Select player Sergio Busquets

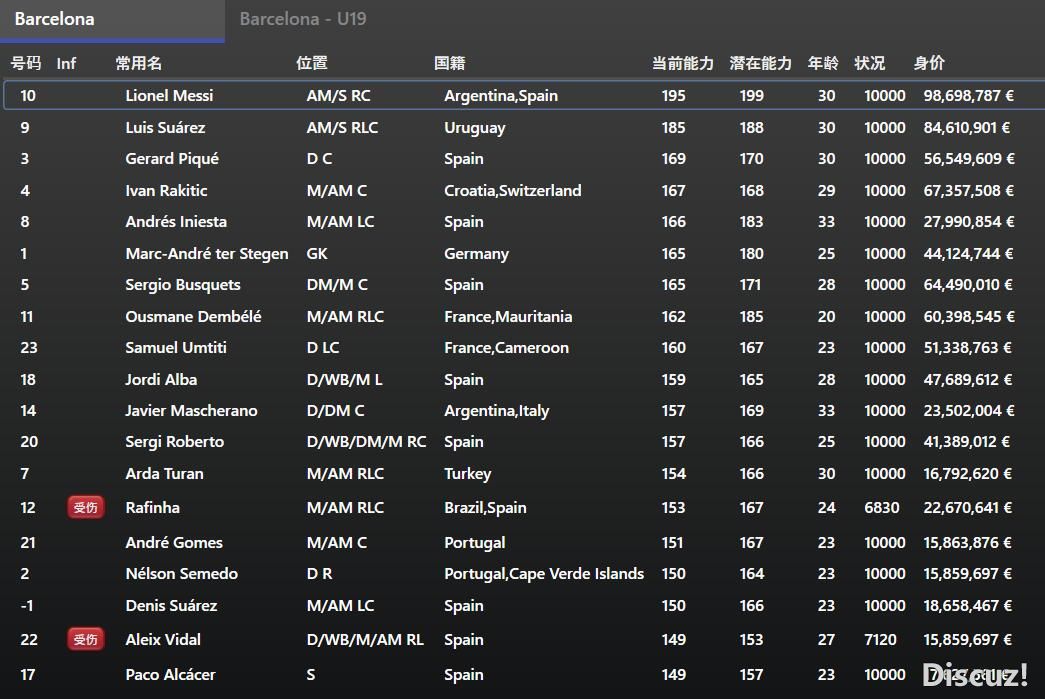pyautogui.click(x=183, y=285)
